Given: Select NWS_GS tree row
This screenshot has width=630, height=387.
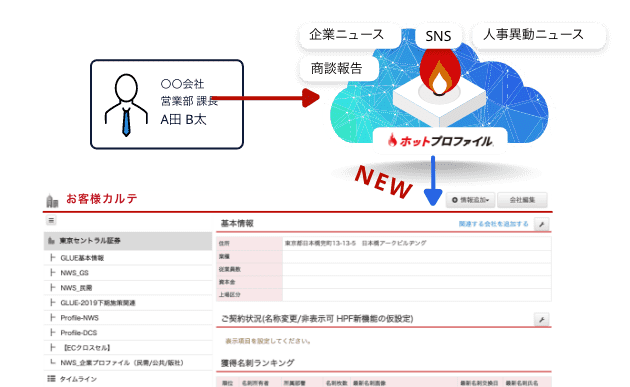Looking at the screenshot, I should tap(128, 273).
